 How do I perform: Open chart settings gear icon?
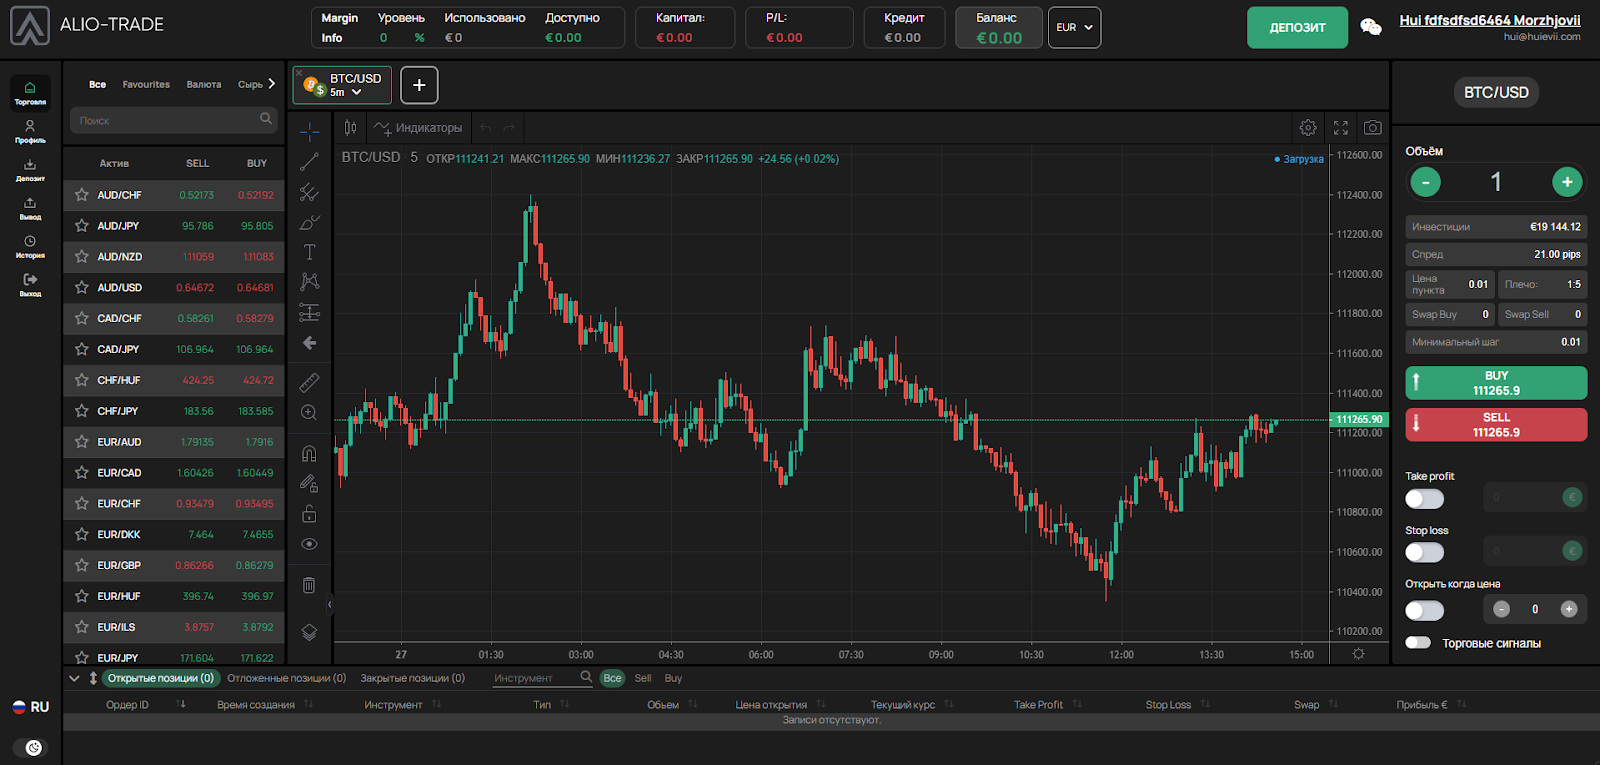(x=1307, y=128)
